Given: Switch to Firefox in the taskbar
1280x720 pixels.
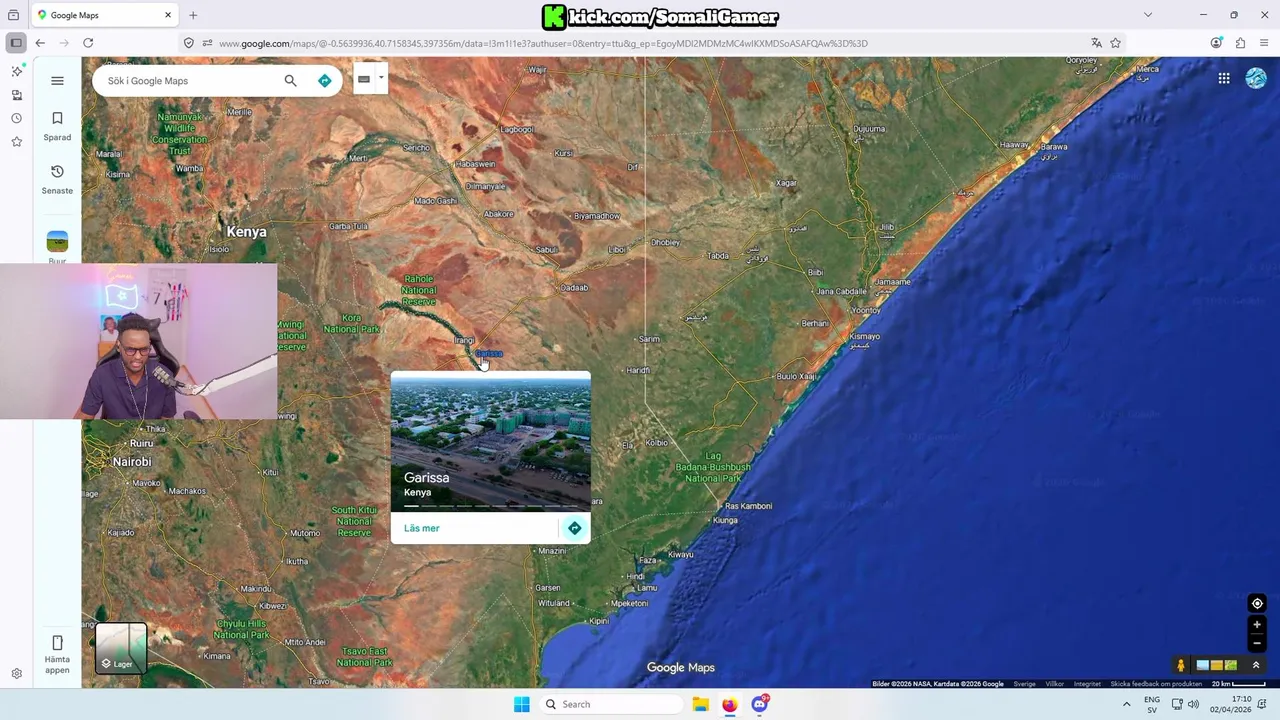Looking at the screenshot, I should [x=729, y=704].
